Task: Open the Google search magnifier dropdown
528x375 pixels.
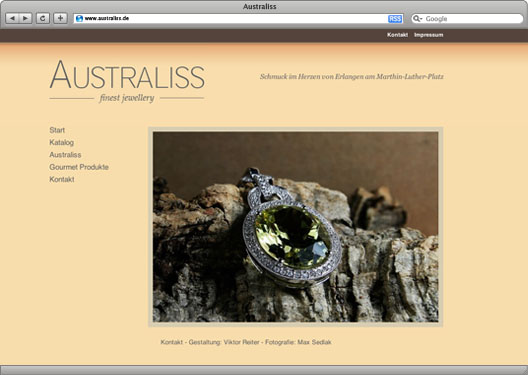Action: 417,19
